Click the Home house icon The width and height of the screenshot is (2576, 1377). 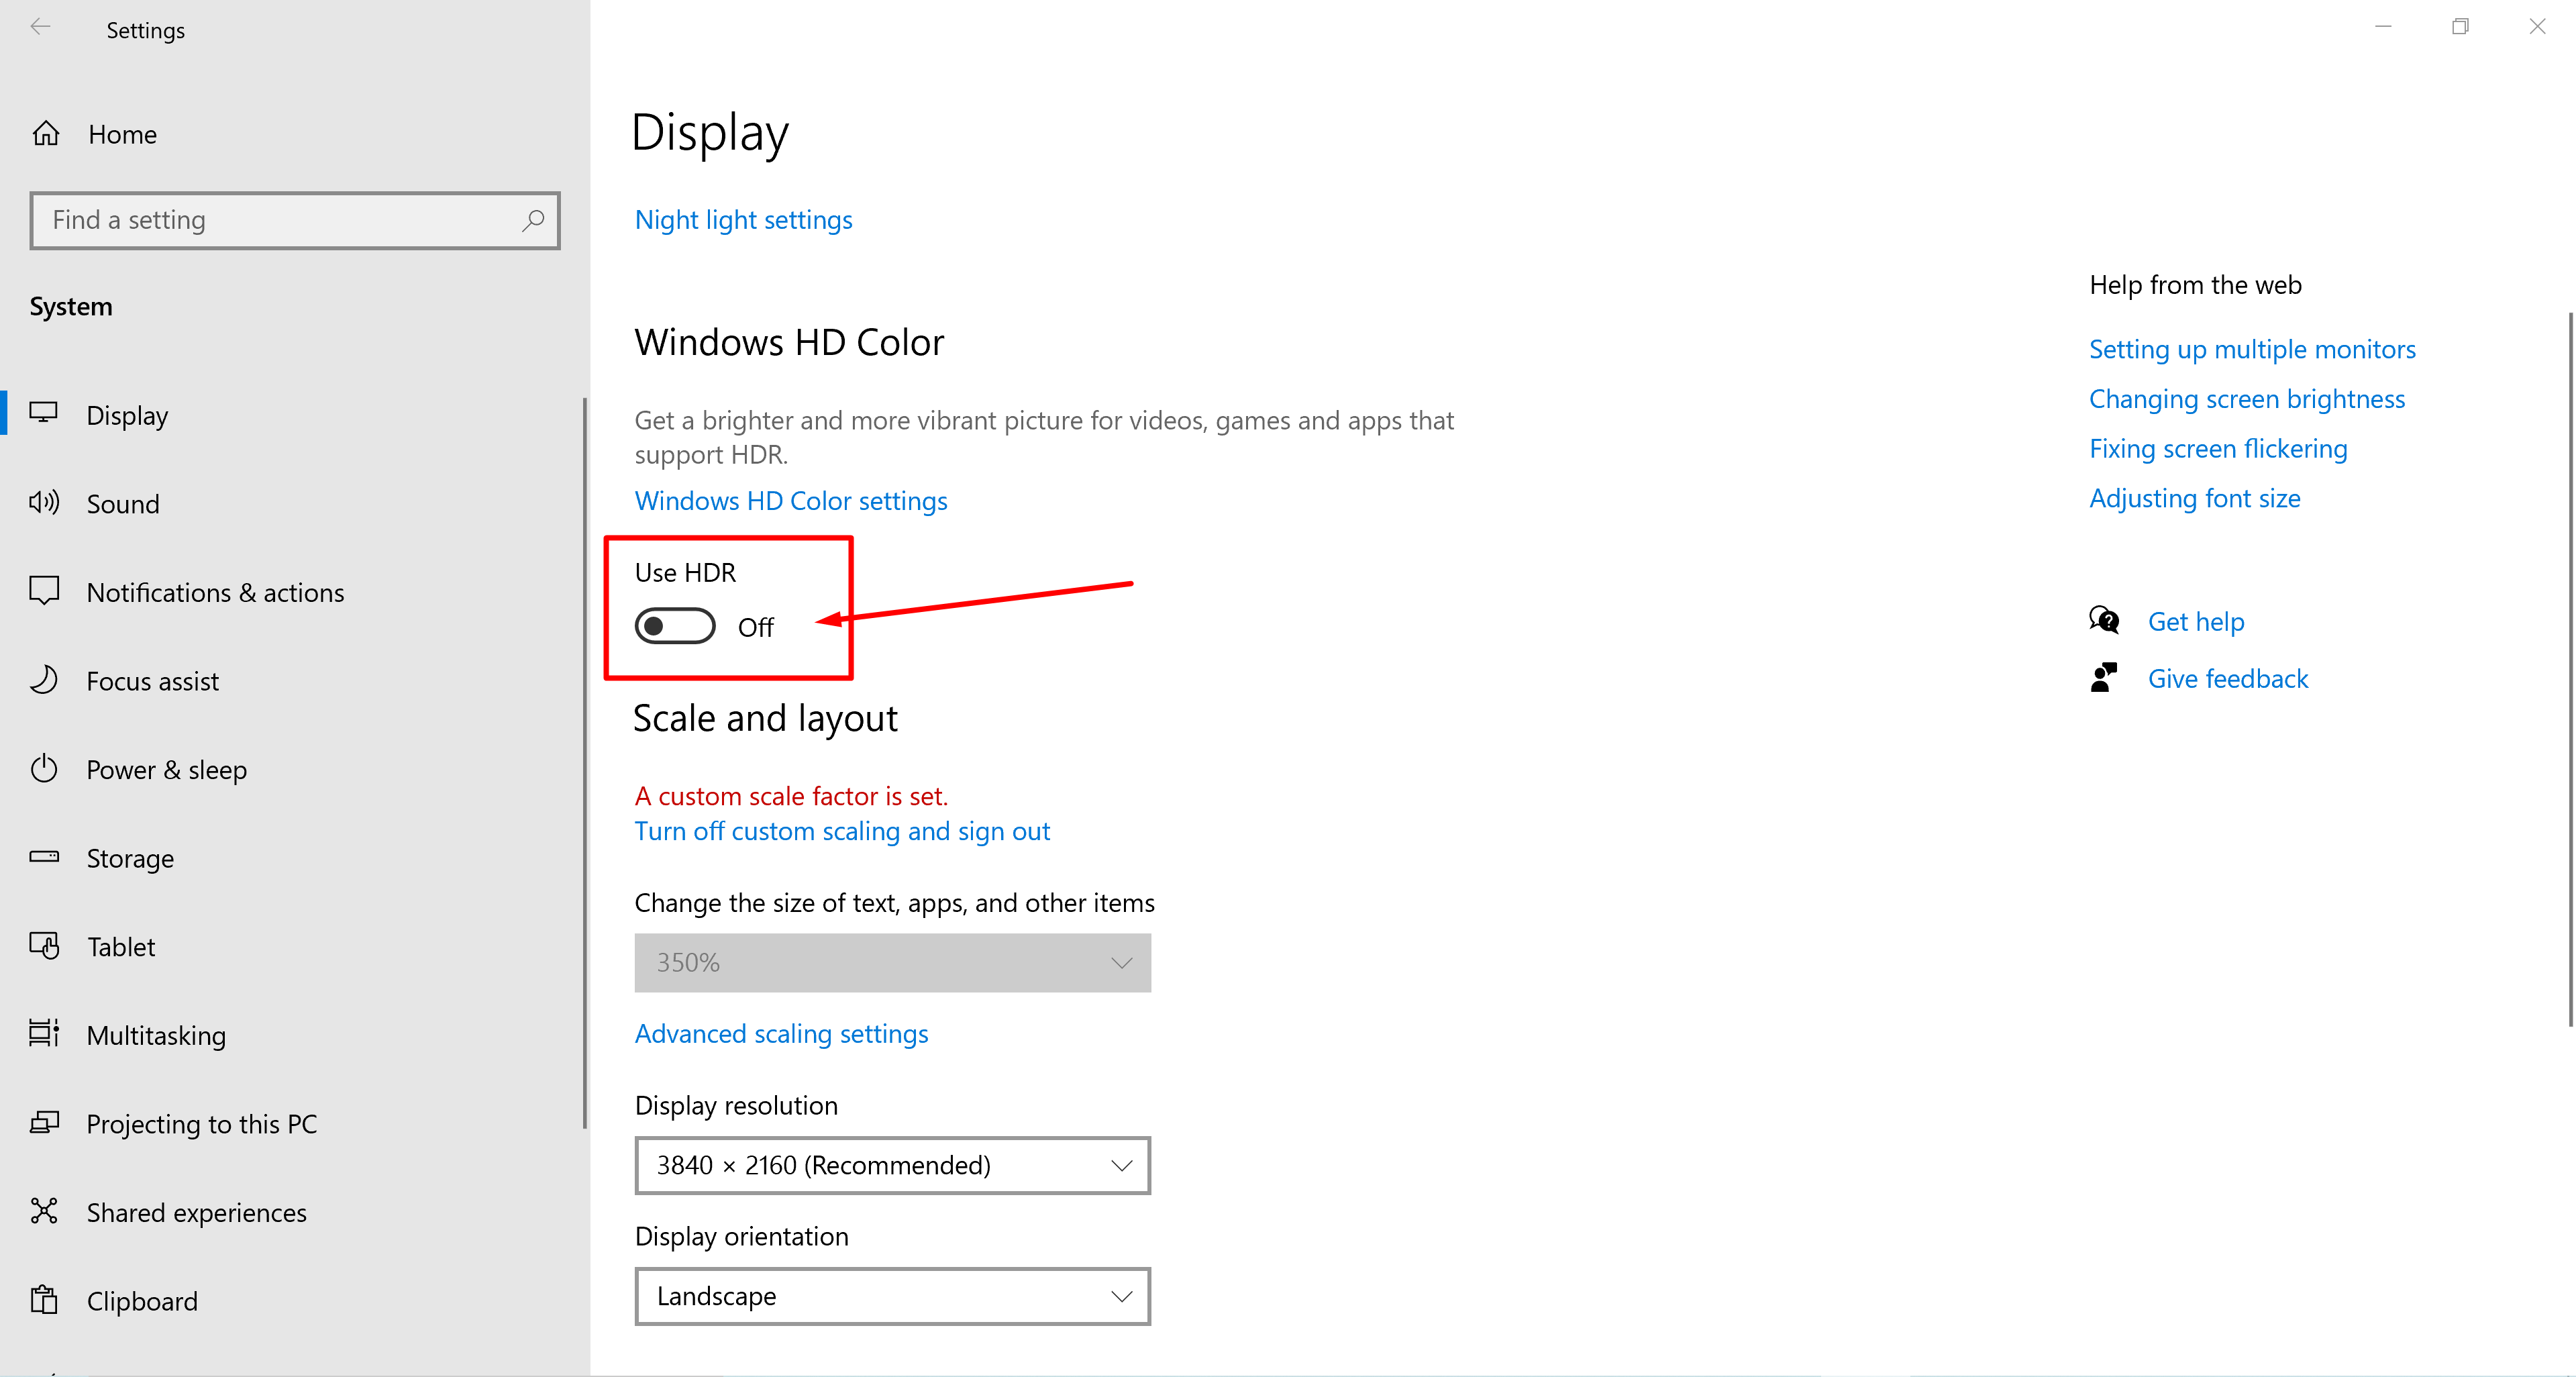46,133
